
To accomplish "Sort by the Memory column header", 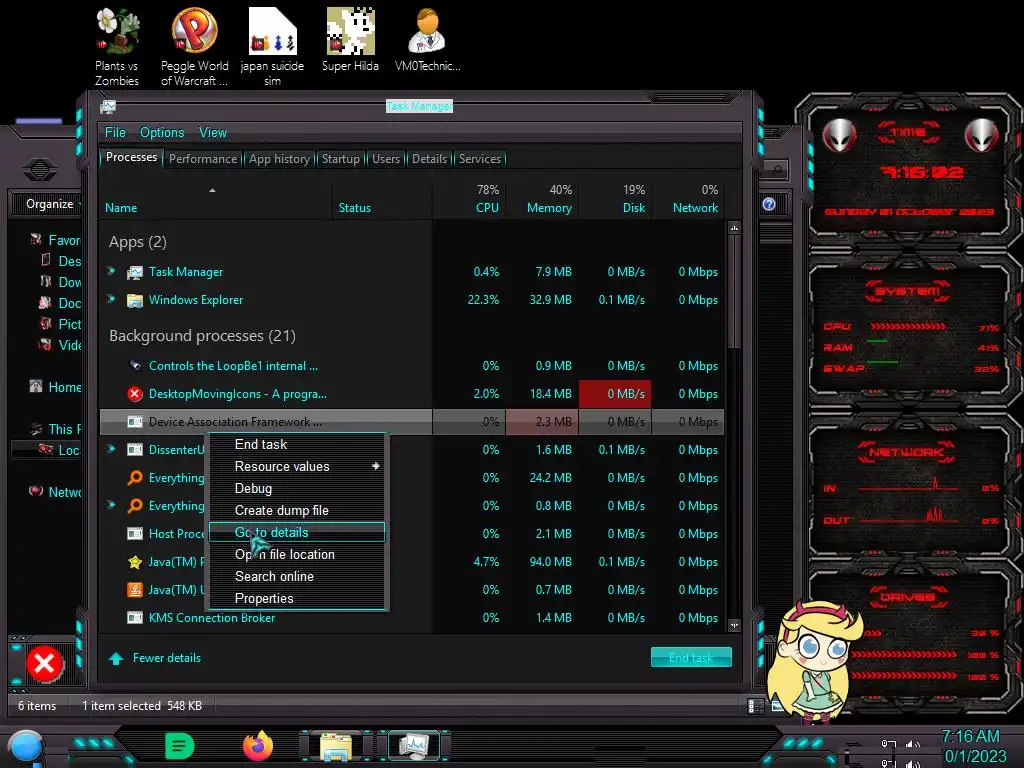I will pos(542,199).
